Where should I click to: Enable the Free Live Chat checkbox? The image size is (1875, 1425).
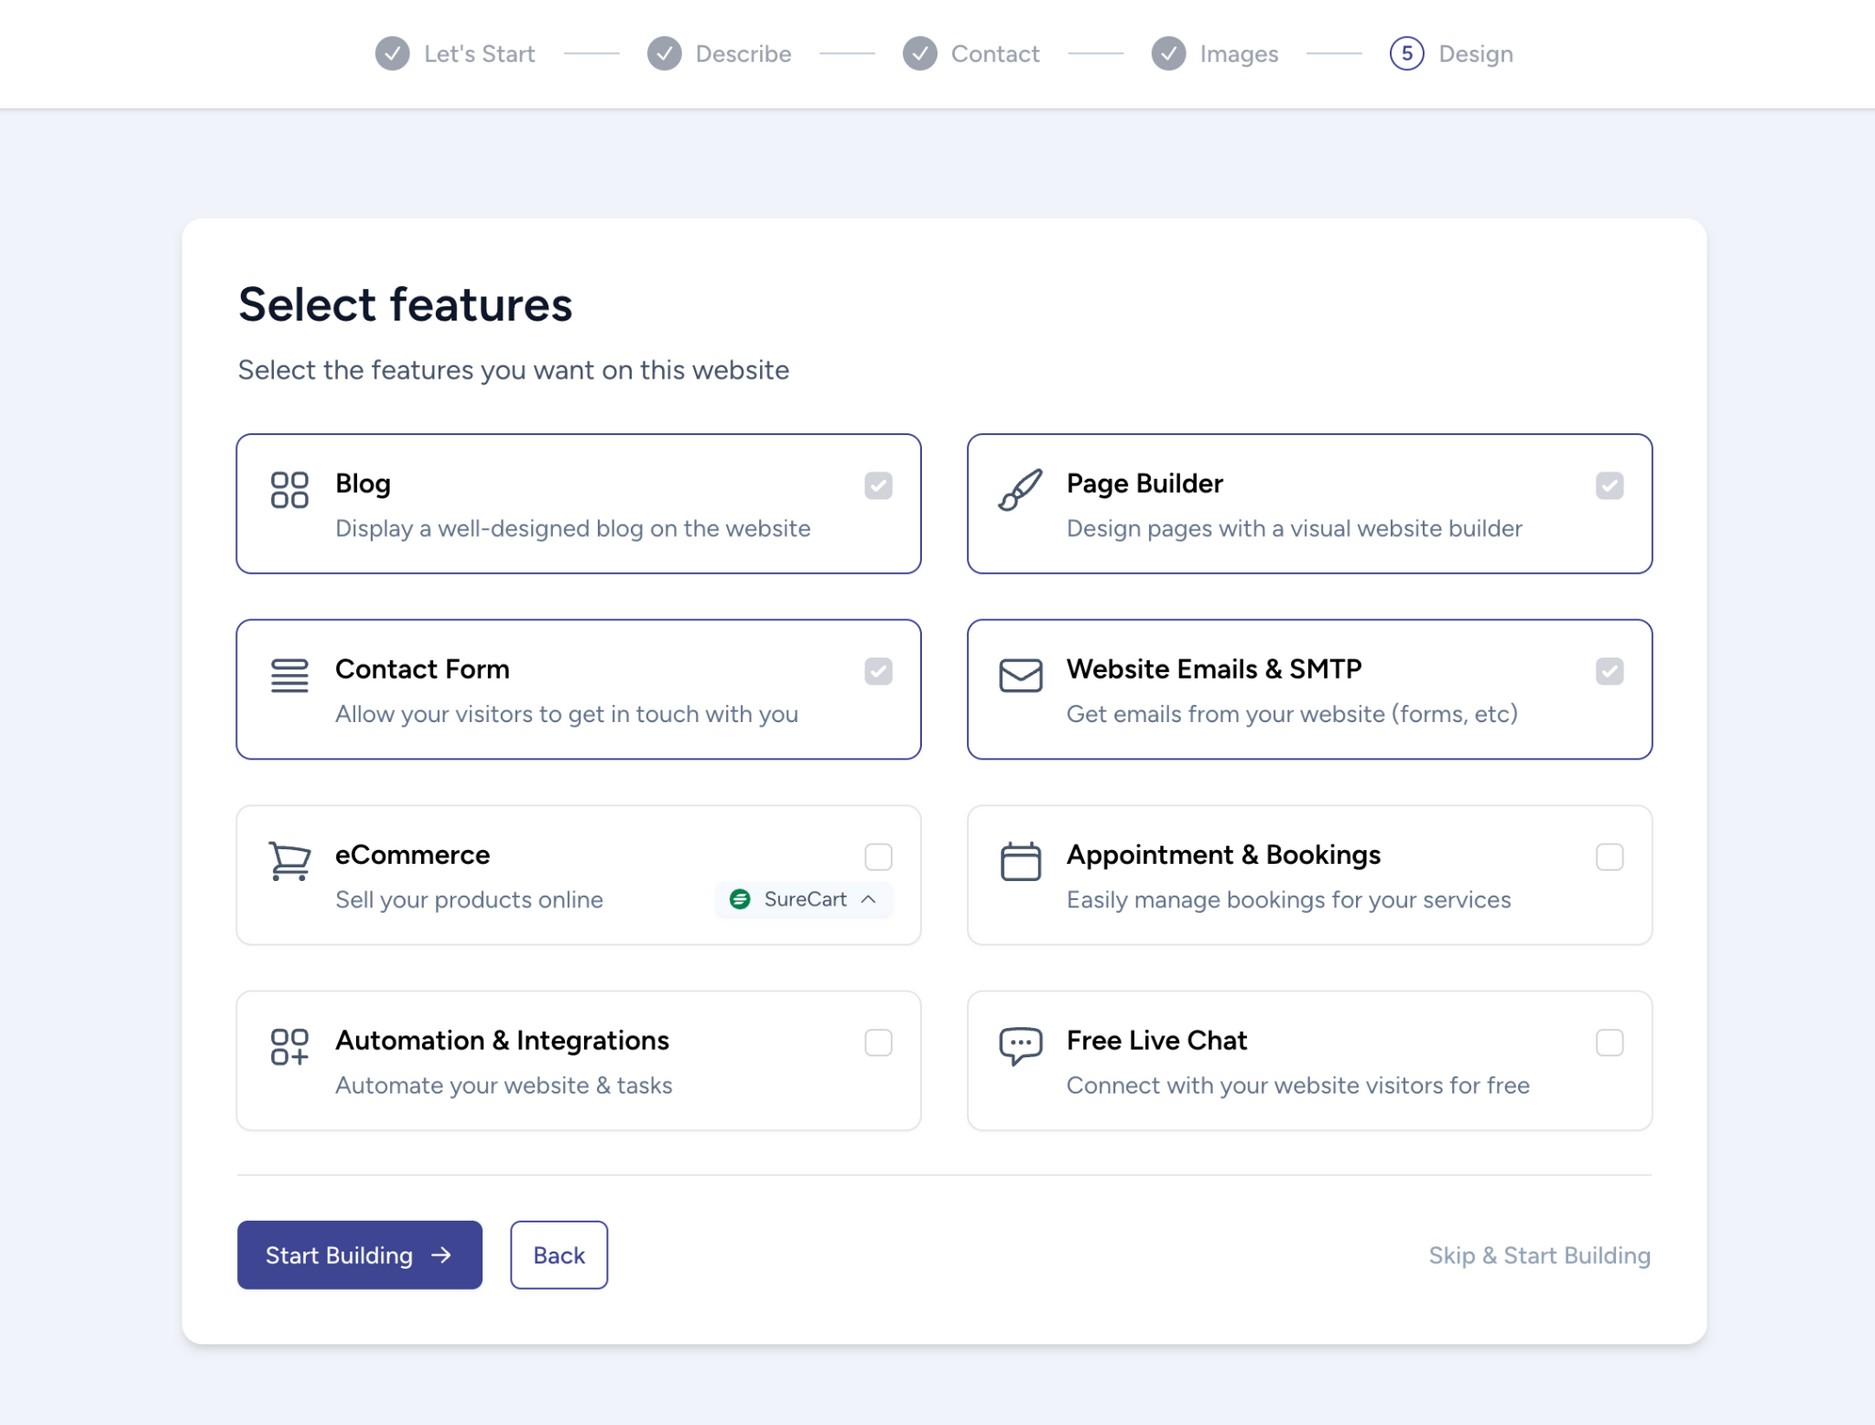click(1609, 1042)
